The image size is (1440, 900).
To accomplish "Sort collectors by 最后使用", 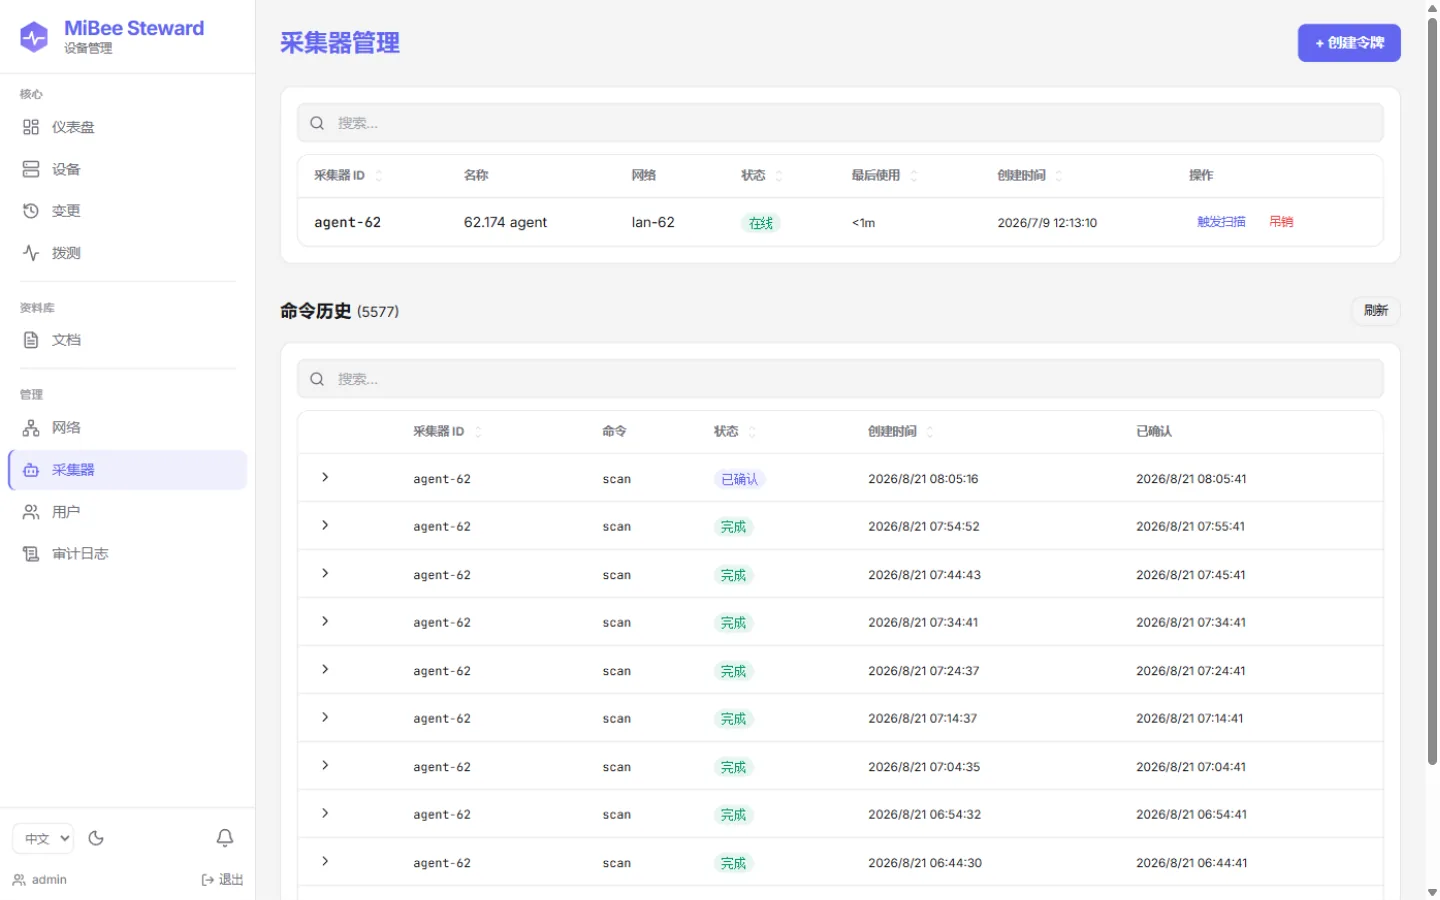I will [885, 176].
